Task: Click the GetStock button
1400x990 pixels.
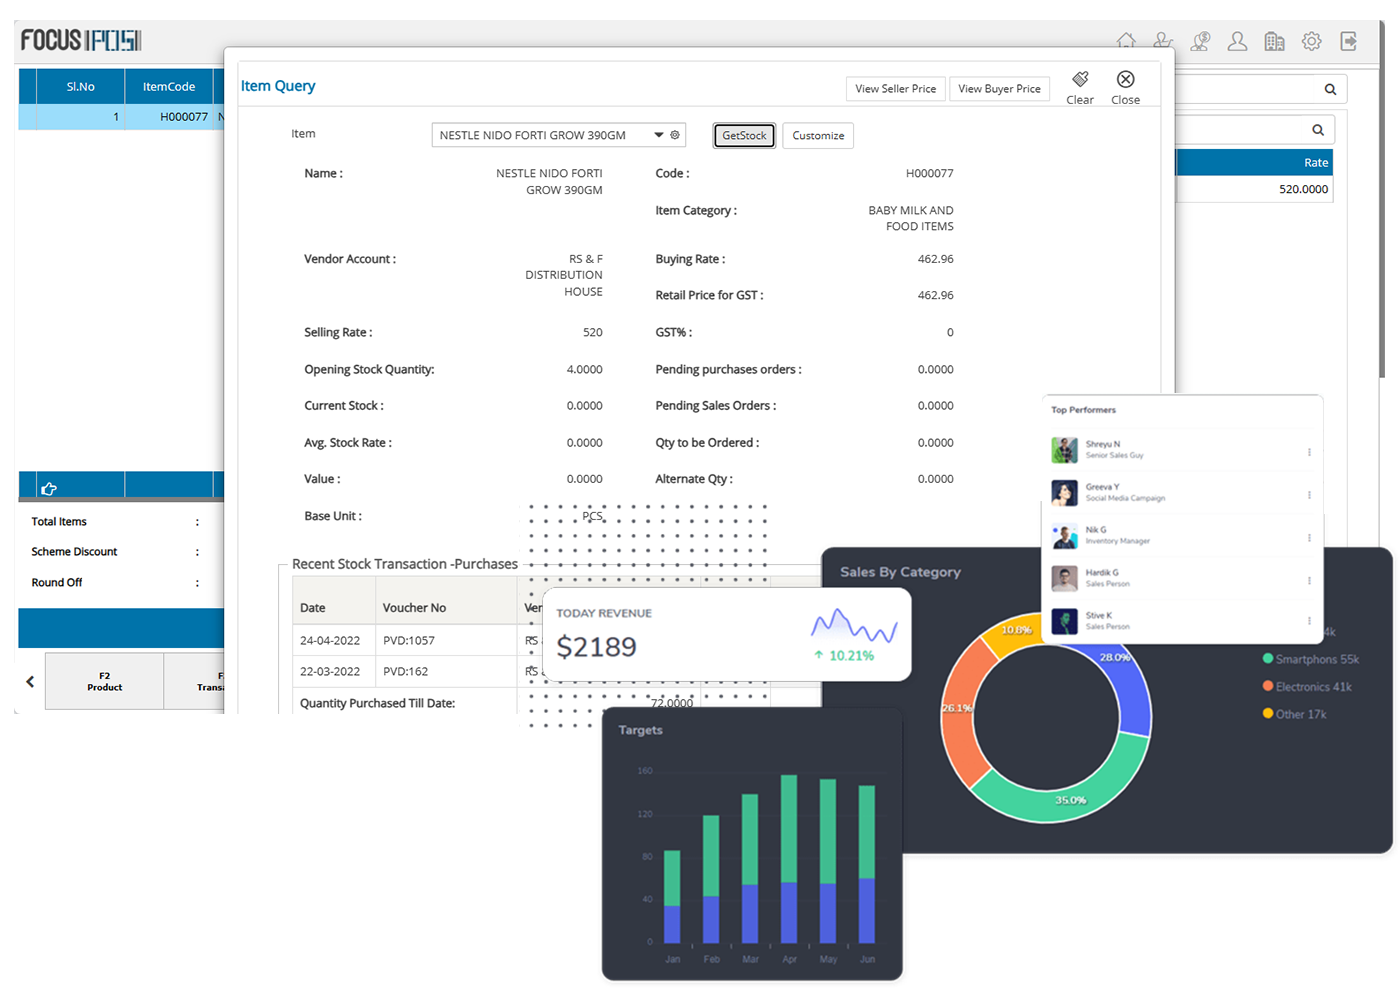Action: [x=744, y=135]
